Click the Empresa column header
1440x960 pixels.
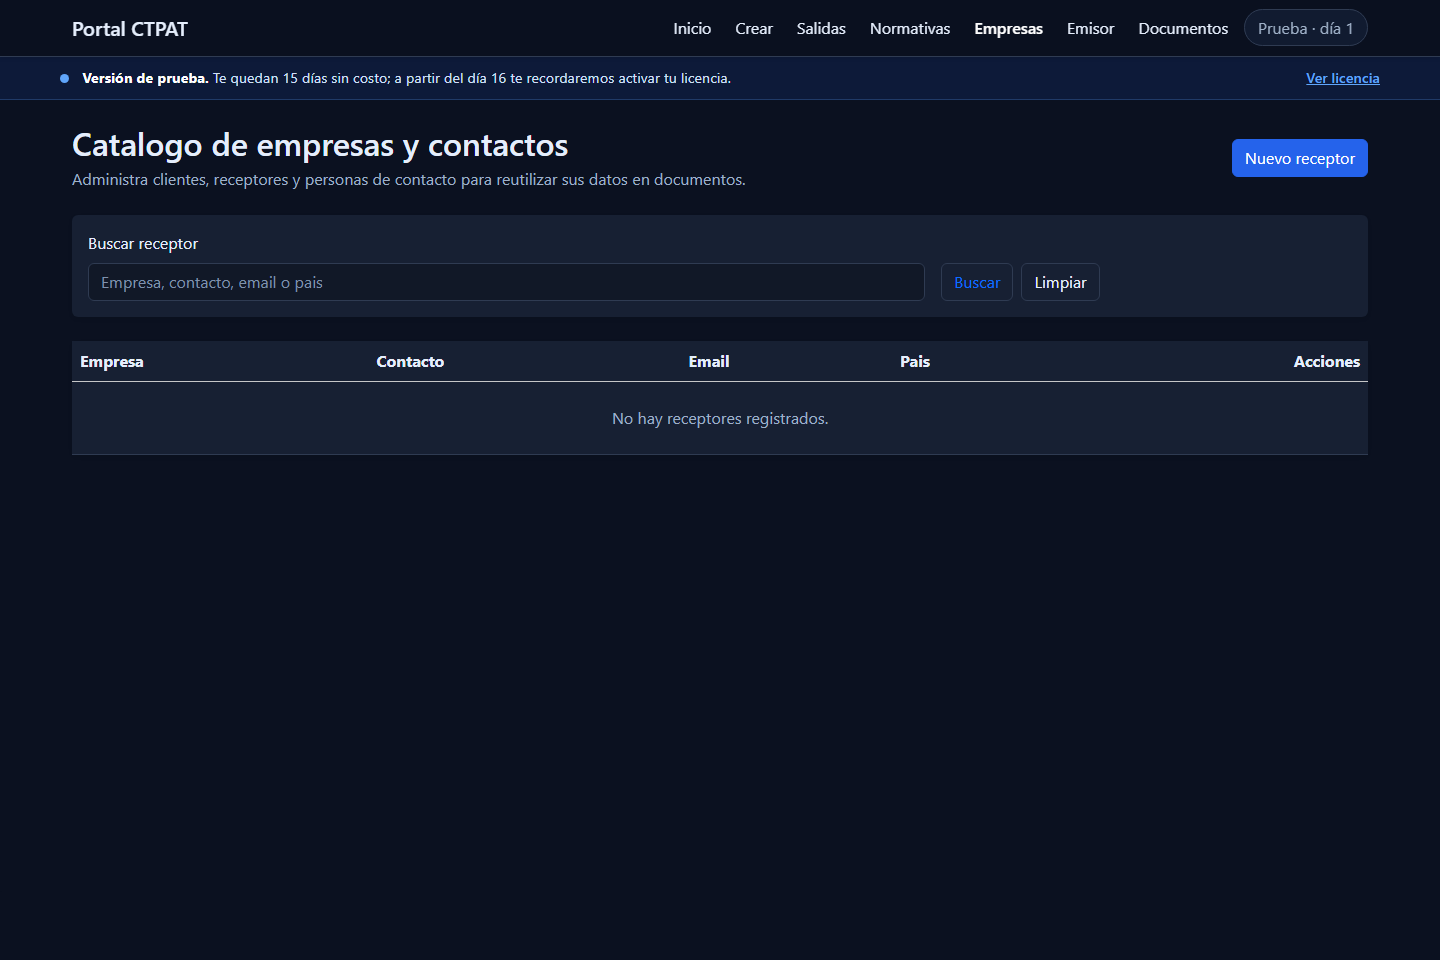pyautogui.click(x=112, y=362)
